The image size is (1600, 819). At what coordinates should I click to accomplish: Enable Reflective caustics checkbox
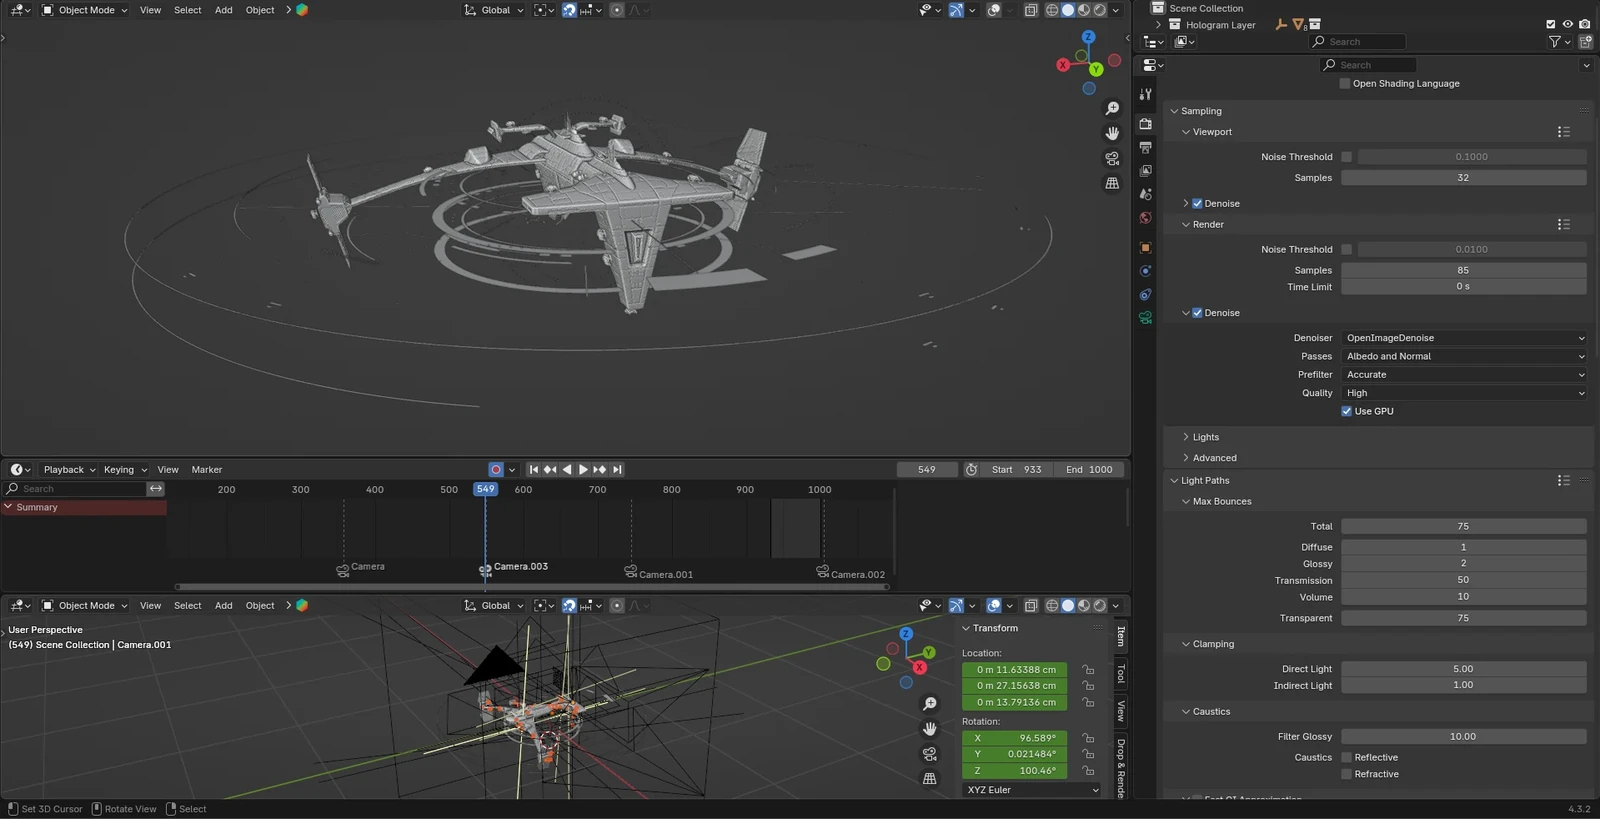click(1347, 758)
